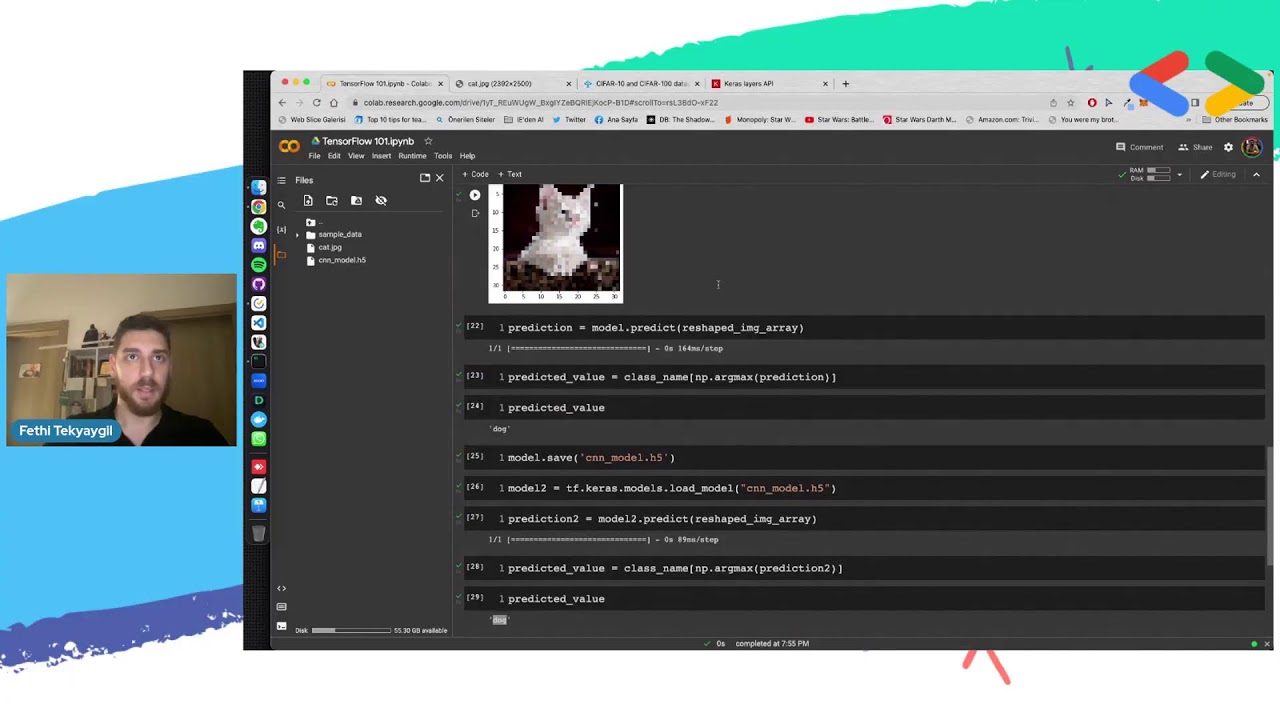Collapse the notebook header chevron
Image resolution: width=1280 pixels, height=720 pixels.
click(1256, 174)
